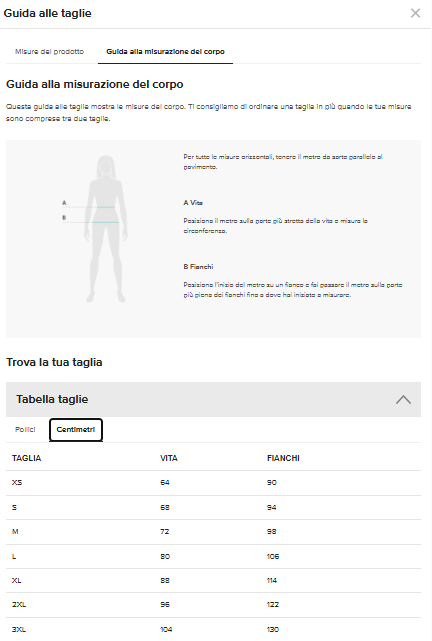Click the female body silhouette illustration
Screen dimensions: 432x641
(x=106, y=229)
